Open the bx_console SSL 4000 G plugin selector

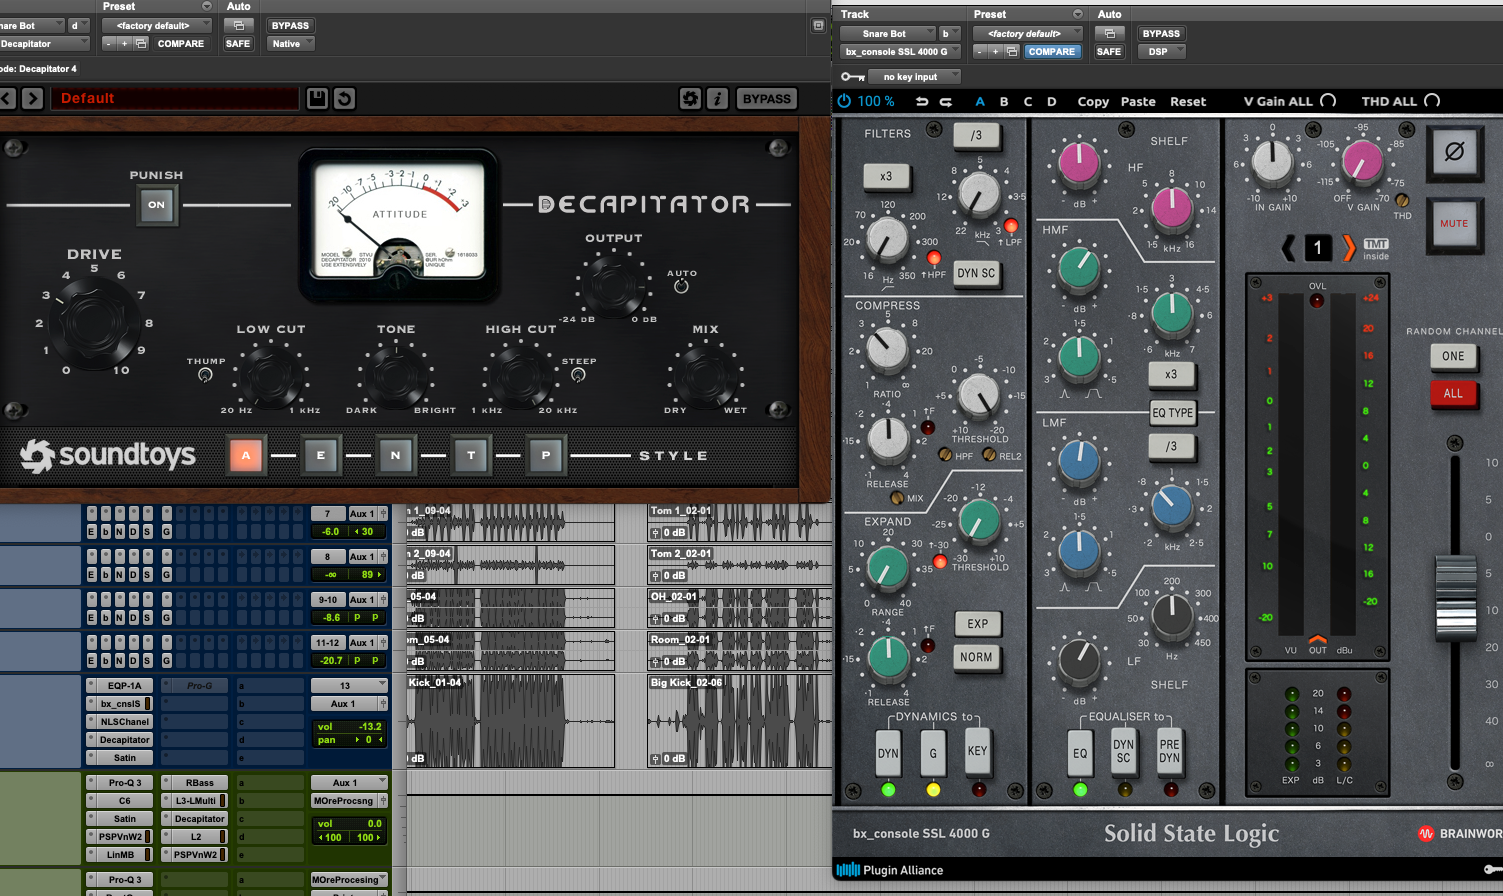coord(900,51)
